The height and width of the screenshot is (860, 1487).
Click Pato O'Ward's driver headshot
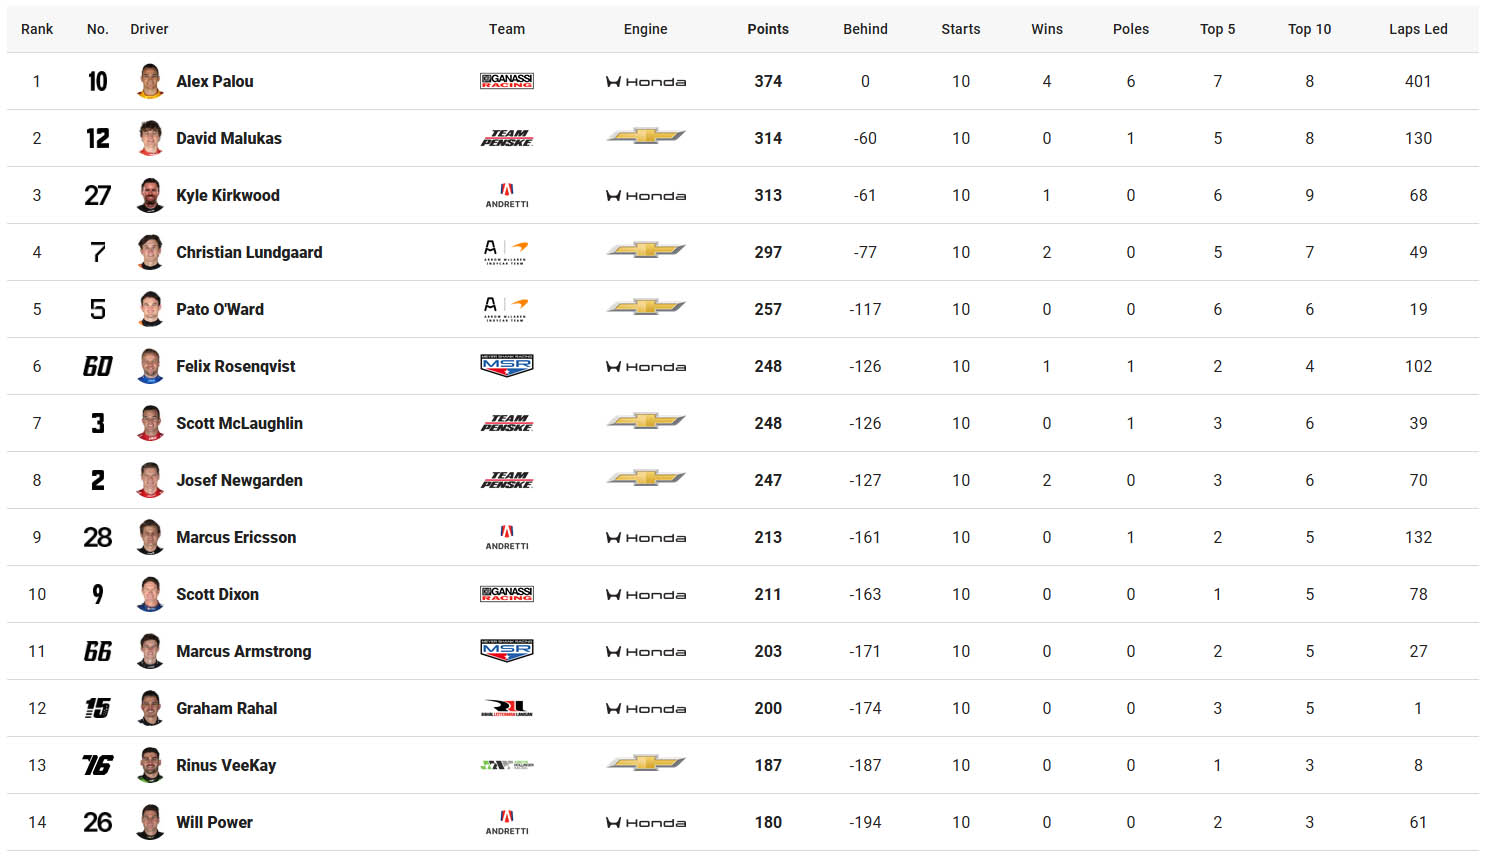point(150,309)
